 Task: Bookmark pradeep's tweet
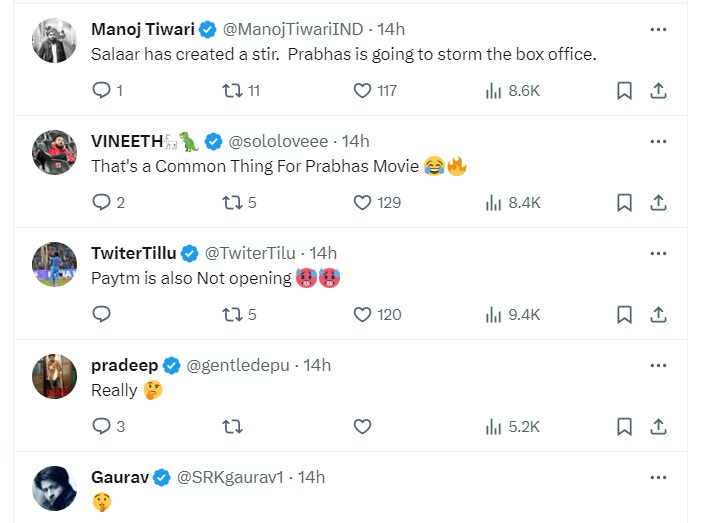(624, 426)
